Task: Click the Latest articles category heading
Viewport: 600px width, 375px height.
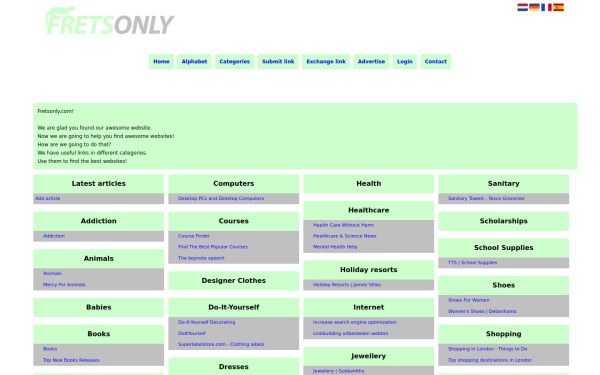Action: coord(99,184)
